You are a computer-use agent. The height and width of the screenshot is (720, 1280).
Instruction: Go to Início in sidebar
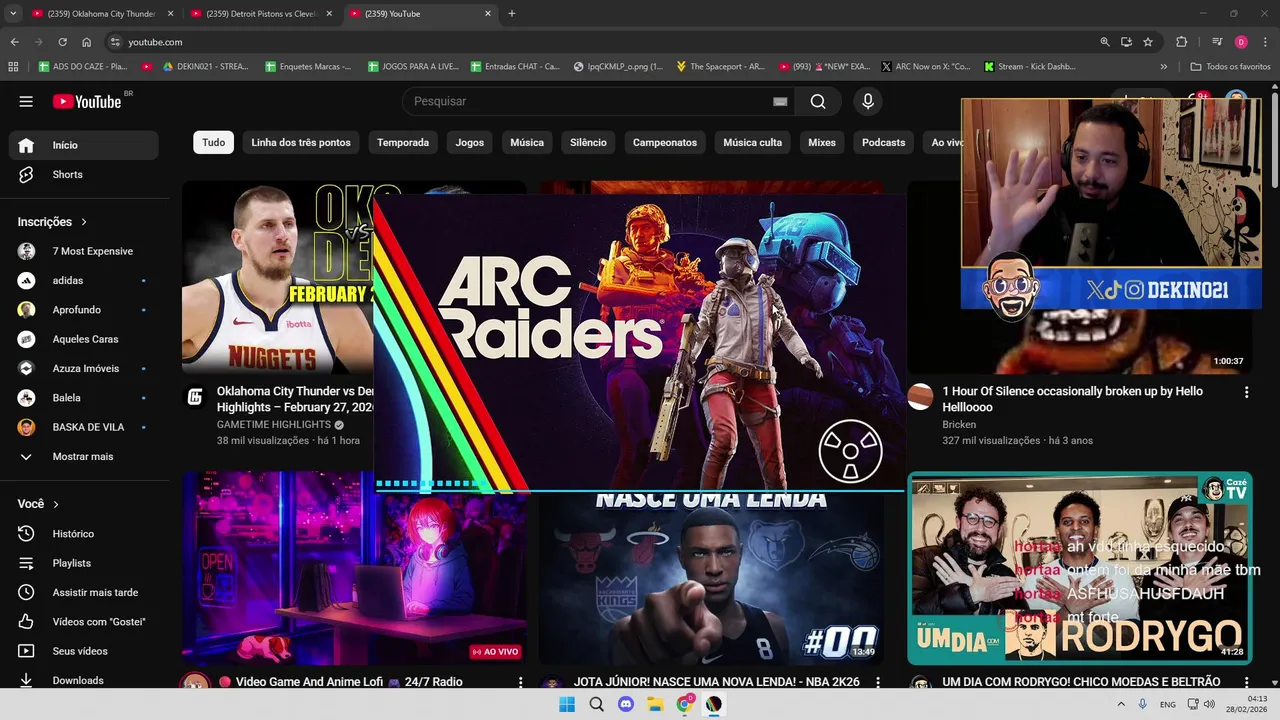84,145
